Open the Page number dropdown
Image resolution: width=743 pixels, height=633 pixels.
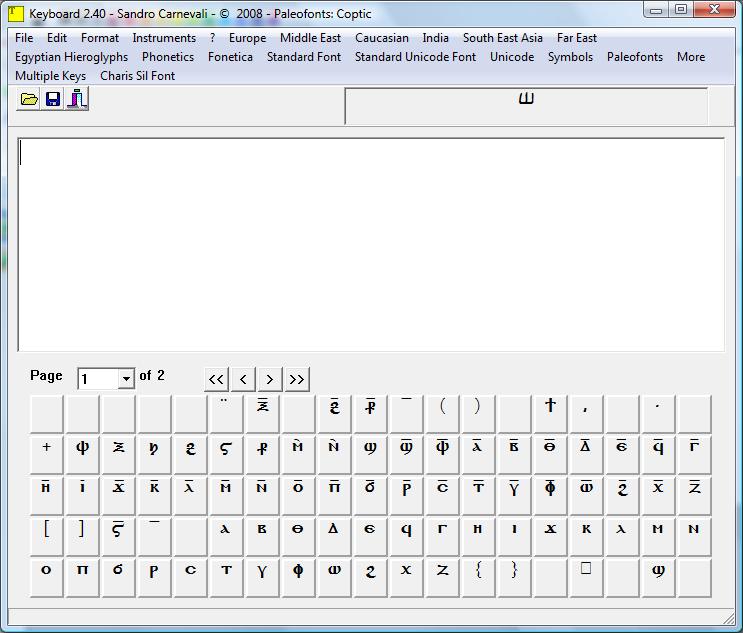coord(126,379)
